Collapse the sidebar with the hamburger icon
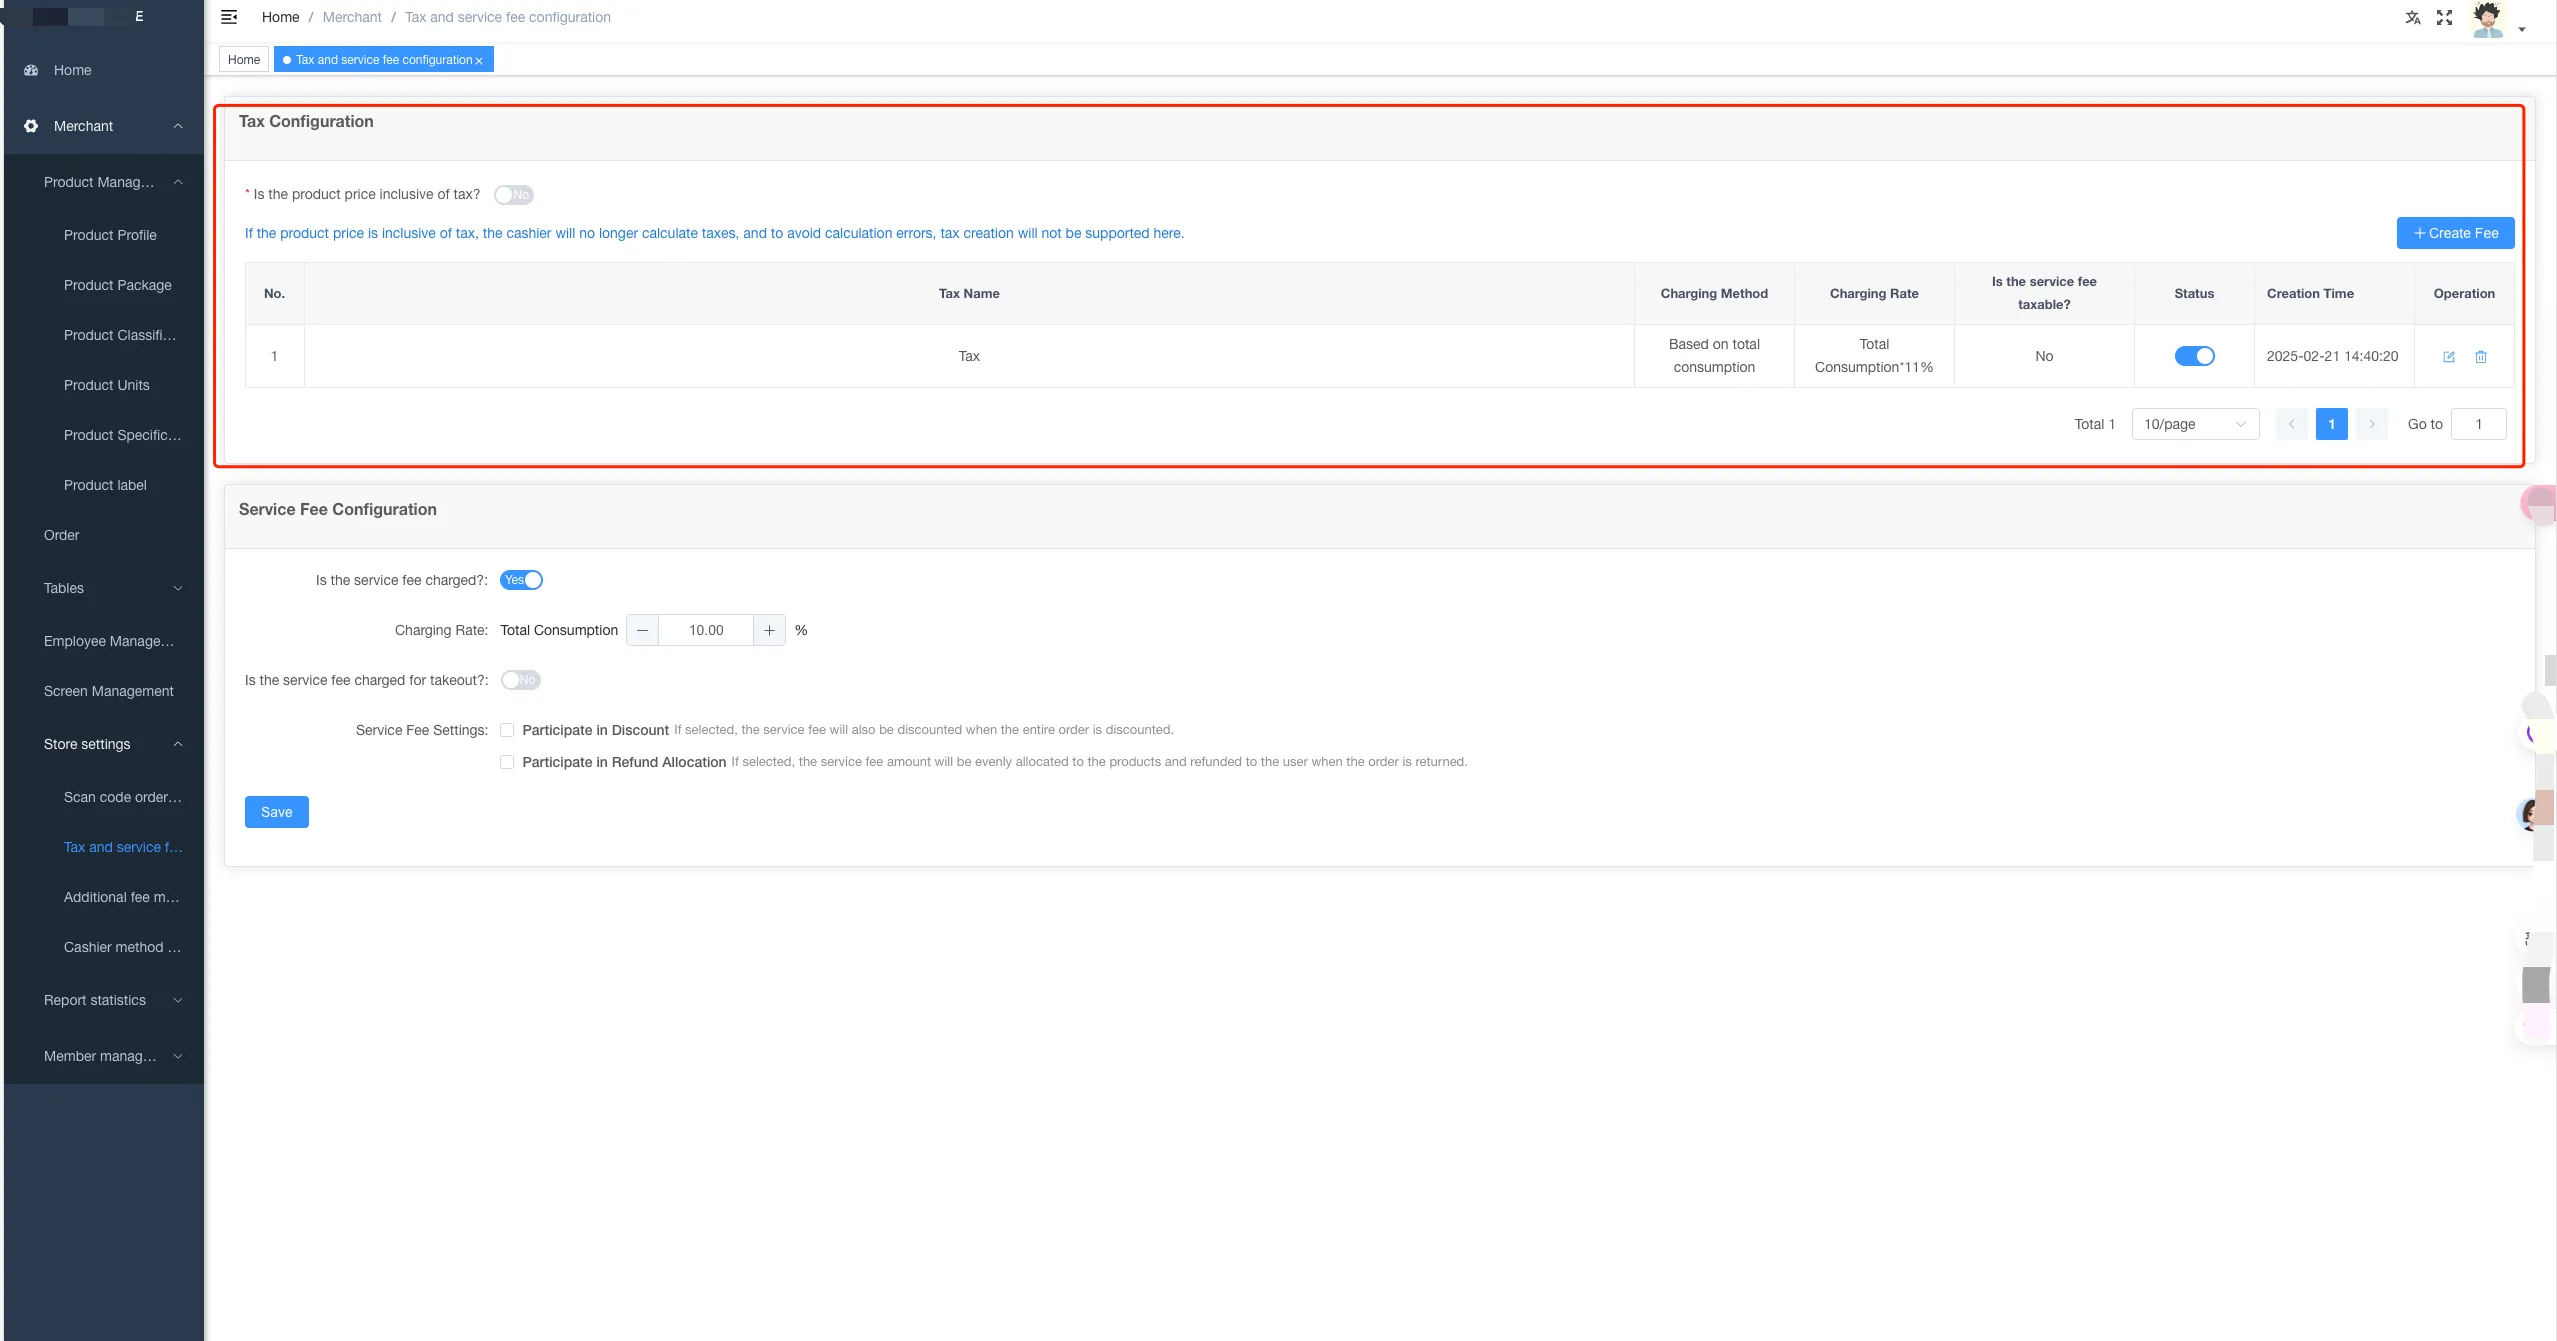Viewport: 2557px width, 1341px height. (229, 17)
